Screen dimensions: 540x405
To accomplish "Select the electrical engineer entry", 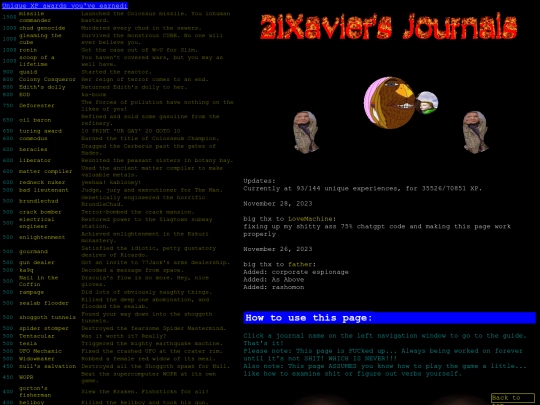I will 37,223.
